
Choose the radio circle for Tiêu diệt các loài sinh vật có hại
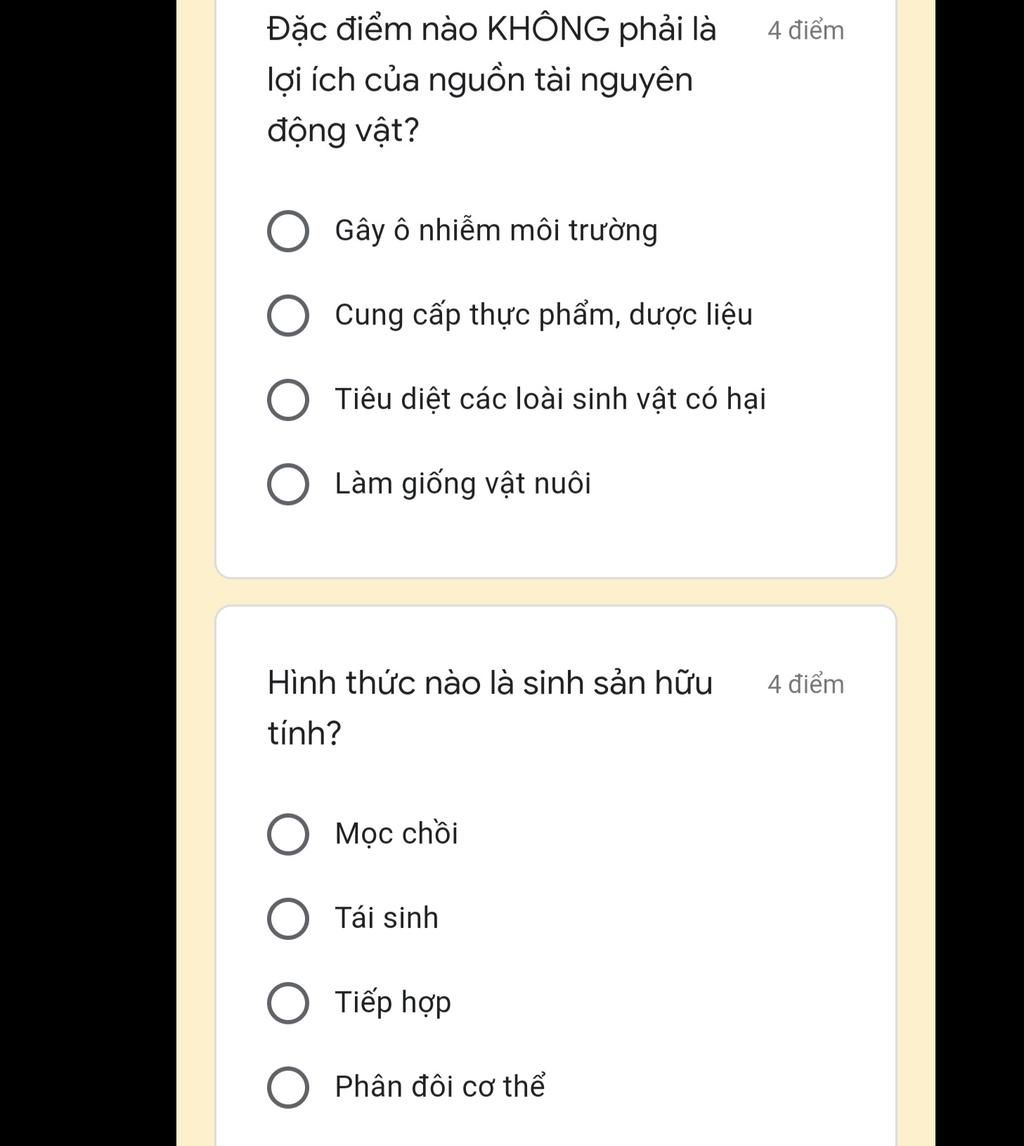point(287,400)
